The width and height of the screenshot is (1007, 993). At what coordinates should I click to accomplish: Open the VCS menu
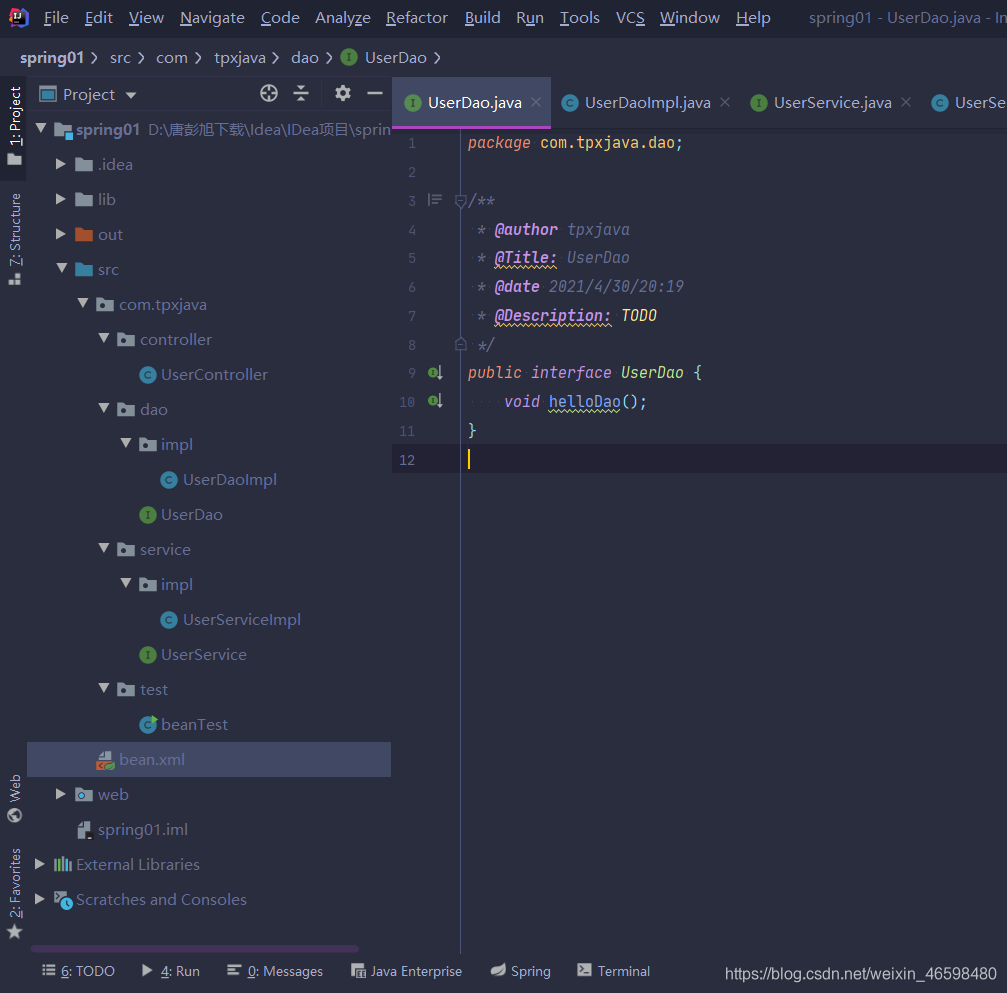(630, 18)
